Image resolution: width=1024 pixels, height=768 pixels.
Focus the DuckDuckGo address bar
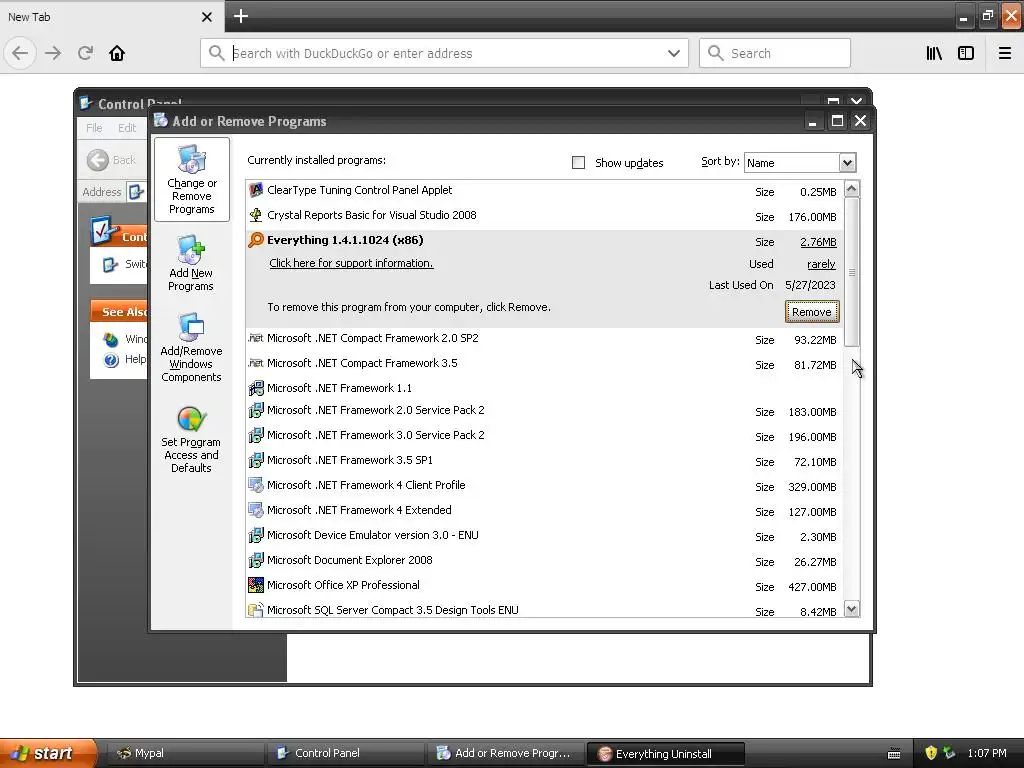444,53
